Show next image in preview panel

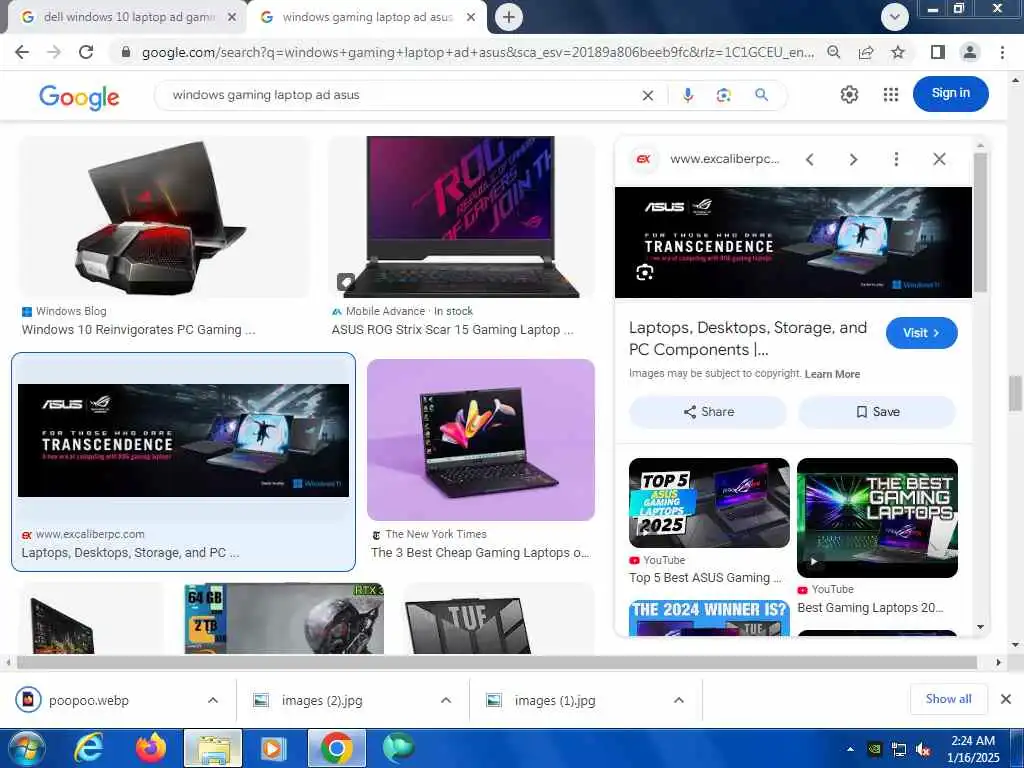(853, 159)
